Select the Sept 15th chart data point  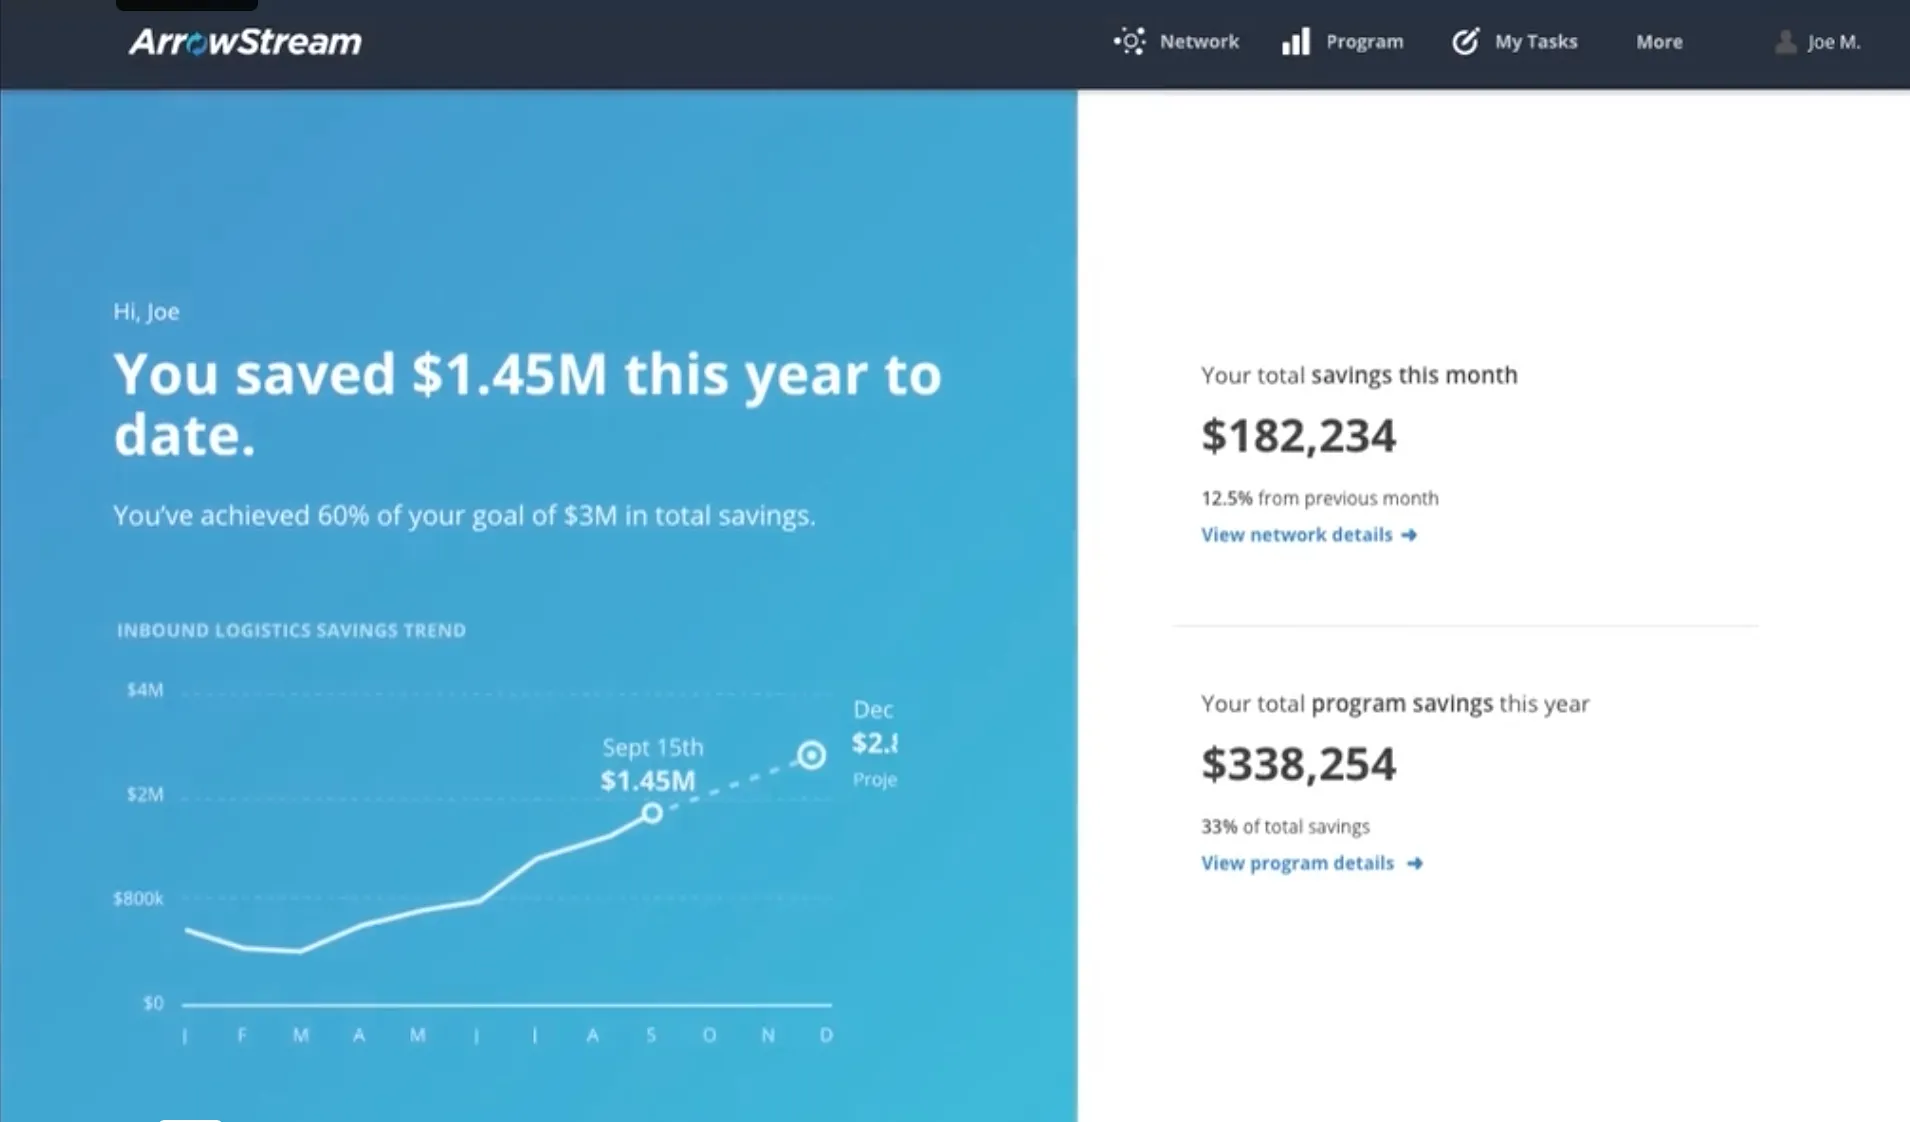click(x=652, y=813)
